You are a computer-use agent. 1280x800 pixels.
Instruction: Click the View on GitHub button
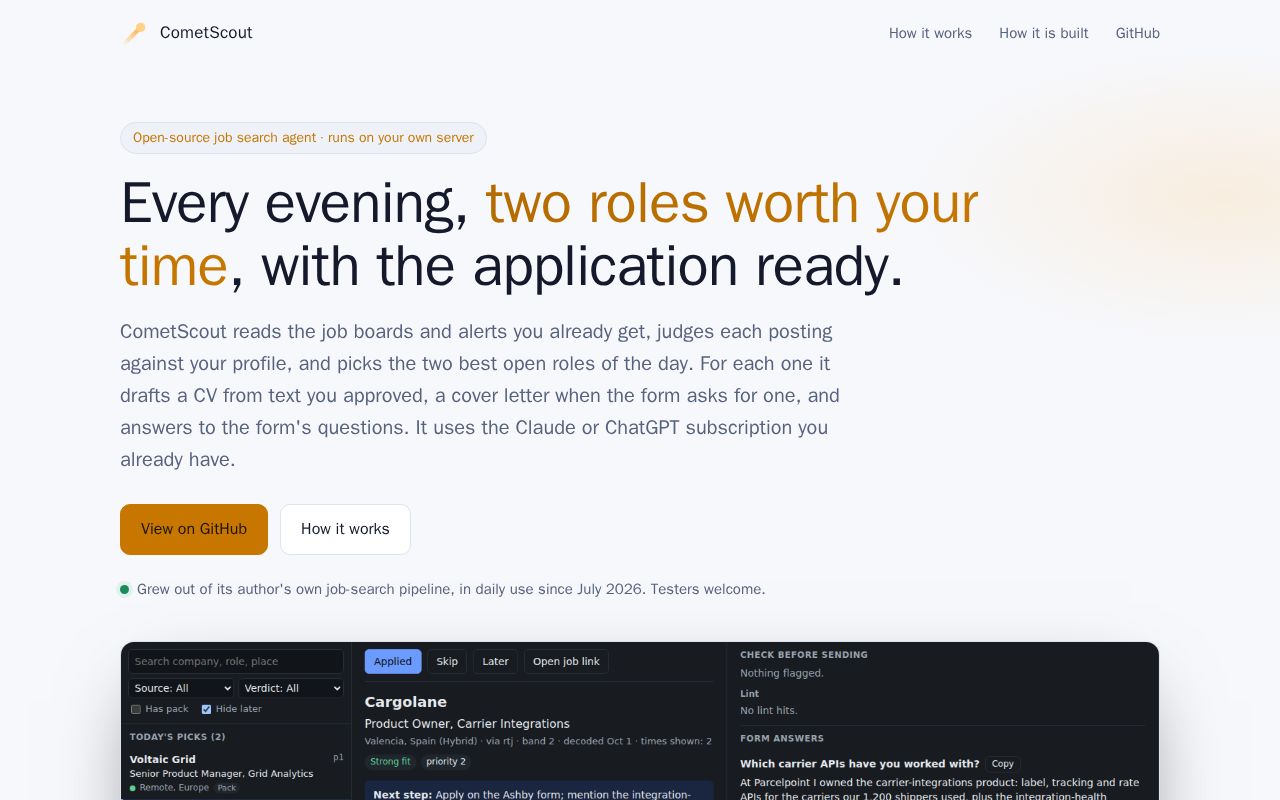(194, 529)
